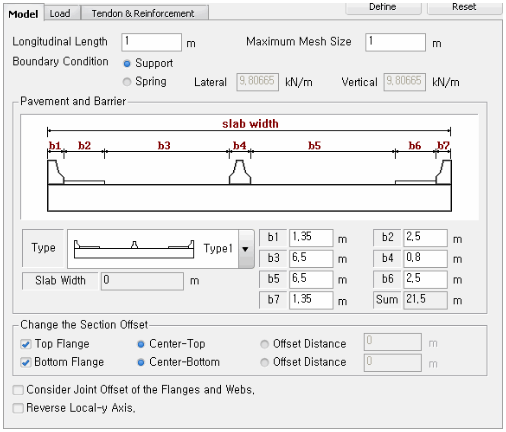506x432 pixels.
Task: Select Center-Bottom offset option
Action: coord(141,362)
